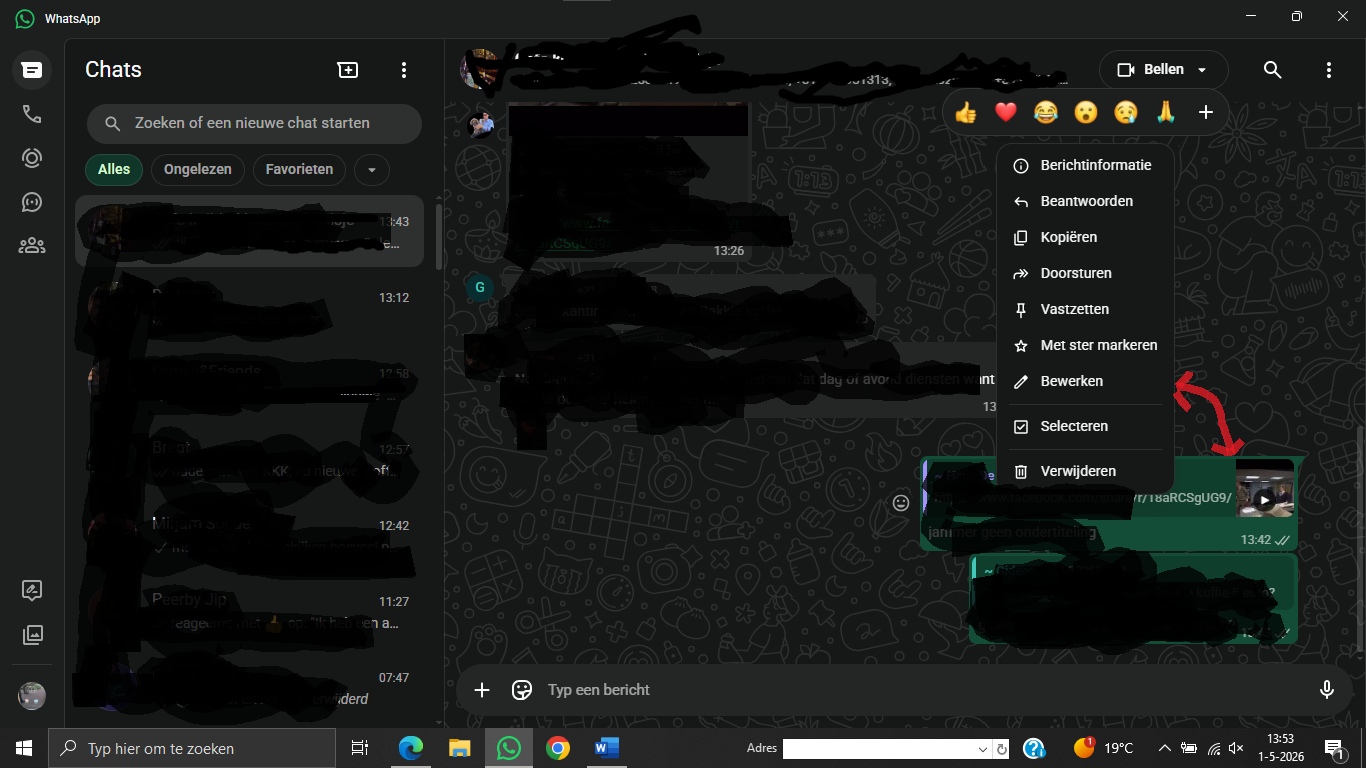Viewport: 1366px width, 768px height.
Task: Open the Chats list three-dot menu
Action: tap(404, 70)
